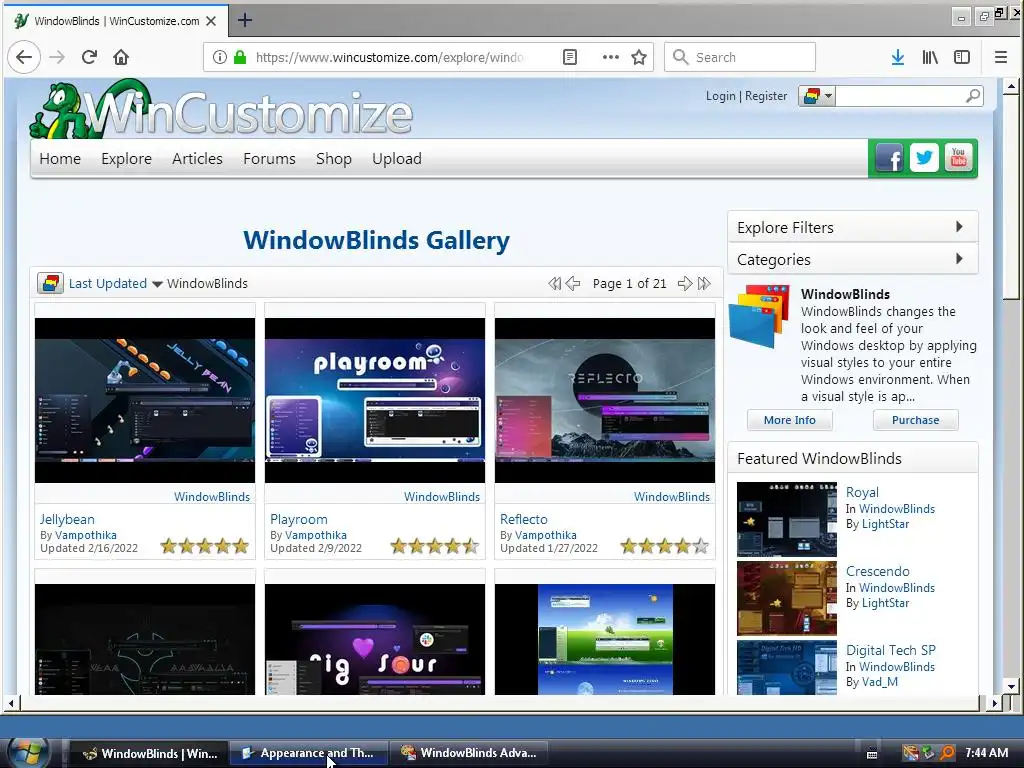This screenshot has height=768, width=1024.
Task: Click the Register link
Action: (766, 96)
